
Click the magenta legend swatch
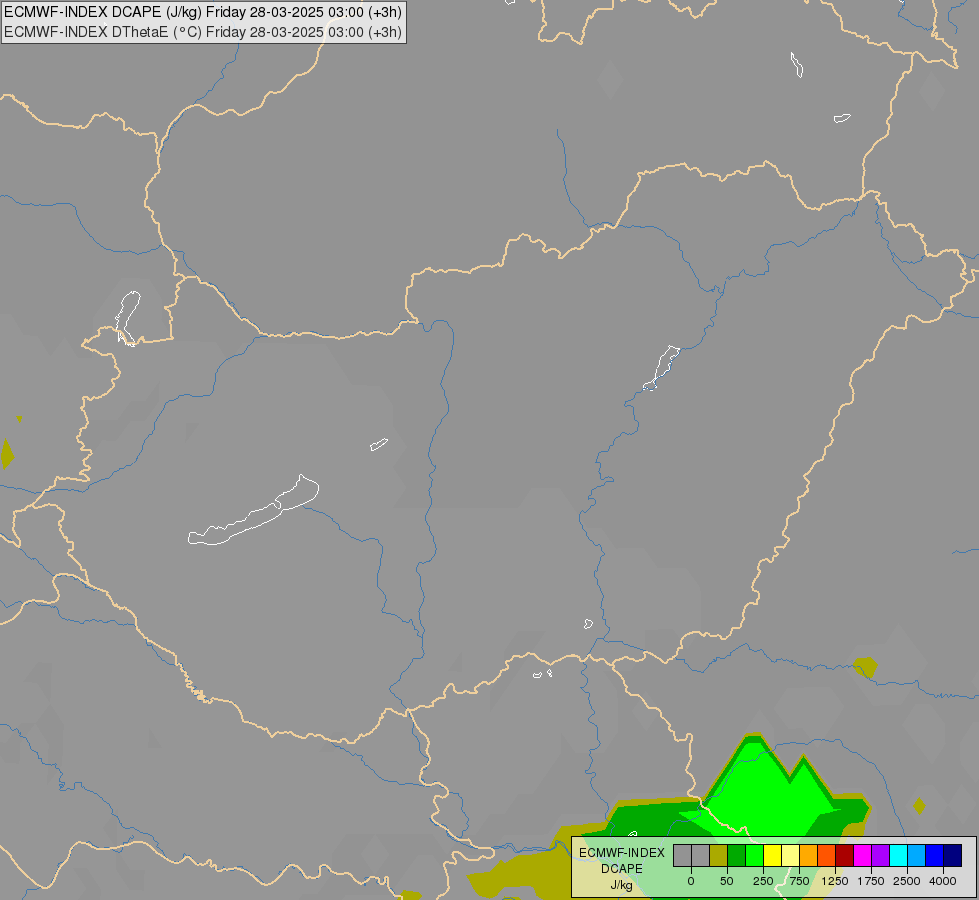863,855
